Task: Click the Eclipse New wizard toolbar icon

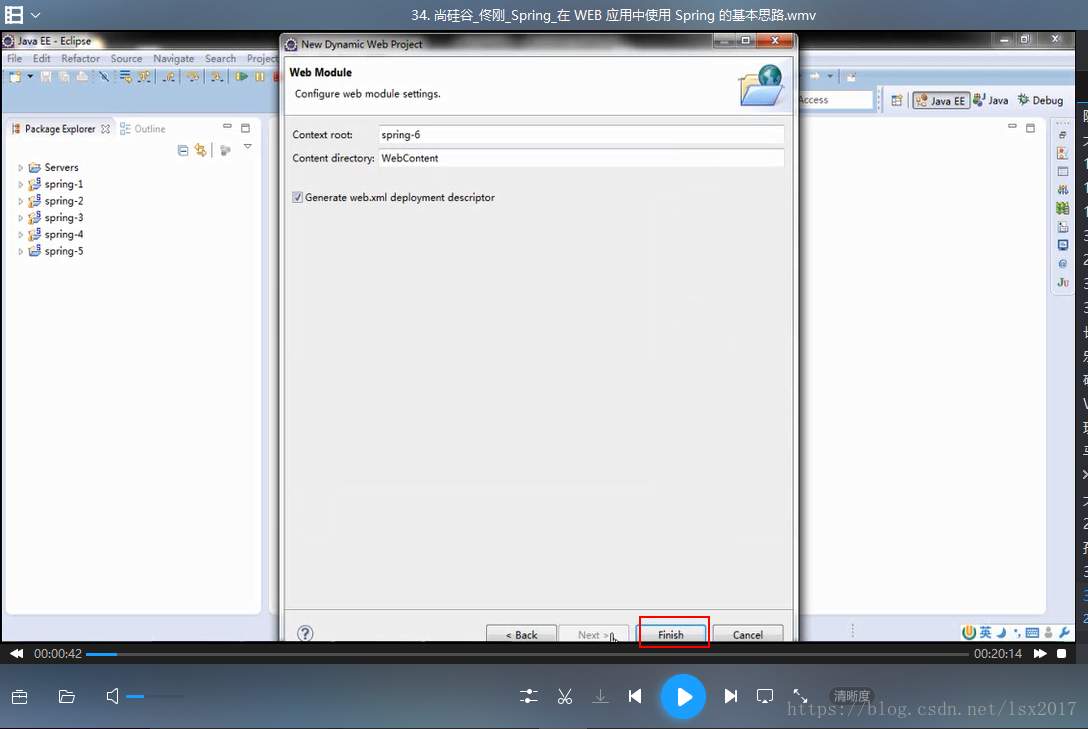Action: [15, 76]
